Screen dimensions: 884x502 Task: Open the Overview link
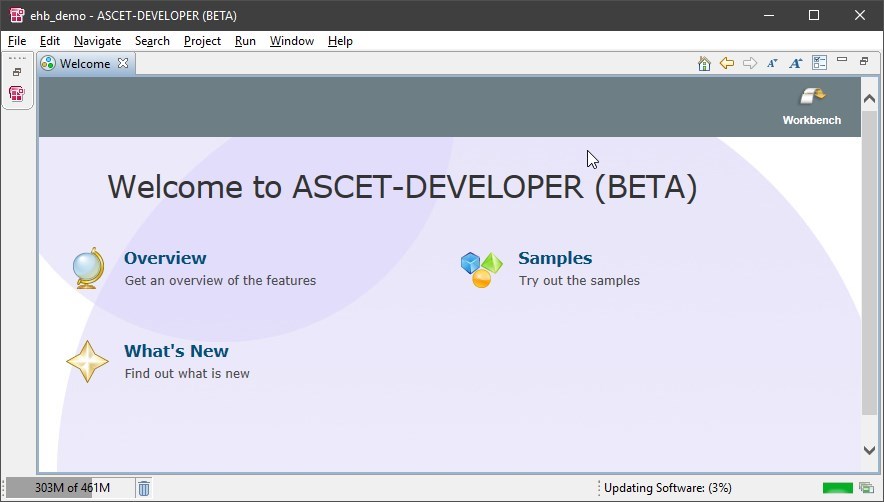(x=165, y=258)
